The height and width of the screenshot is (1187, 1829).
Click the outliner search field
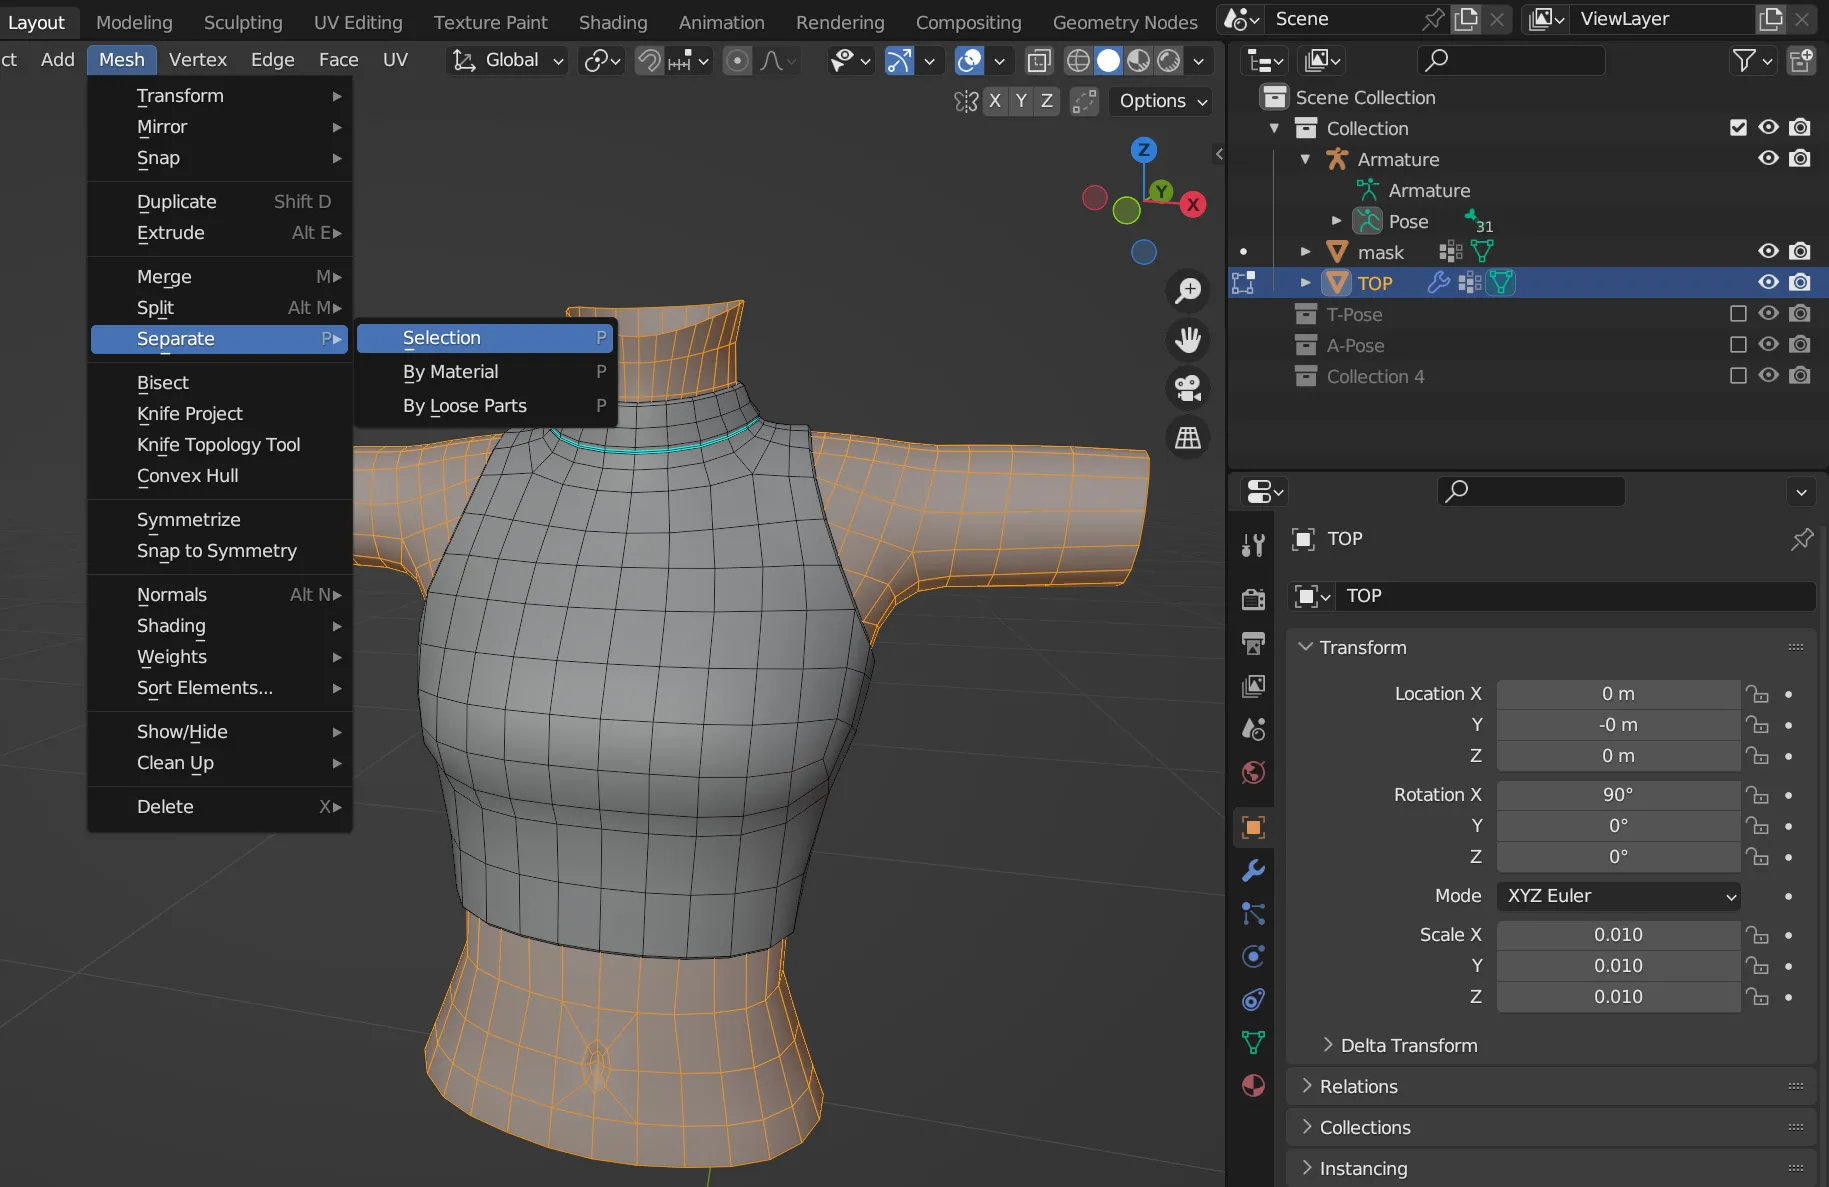click(x=1511, y=61)
